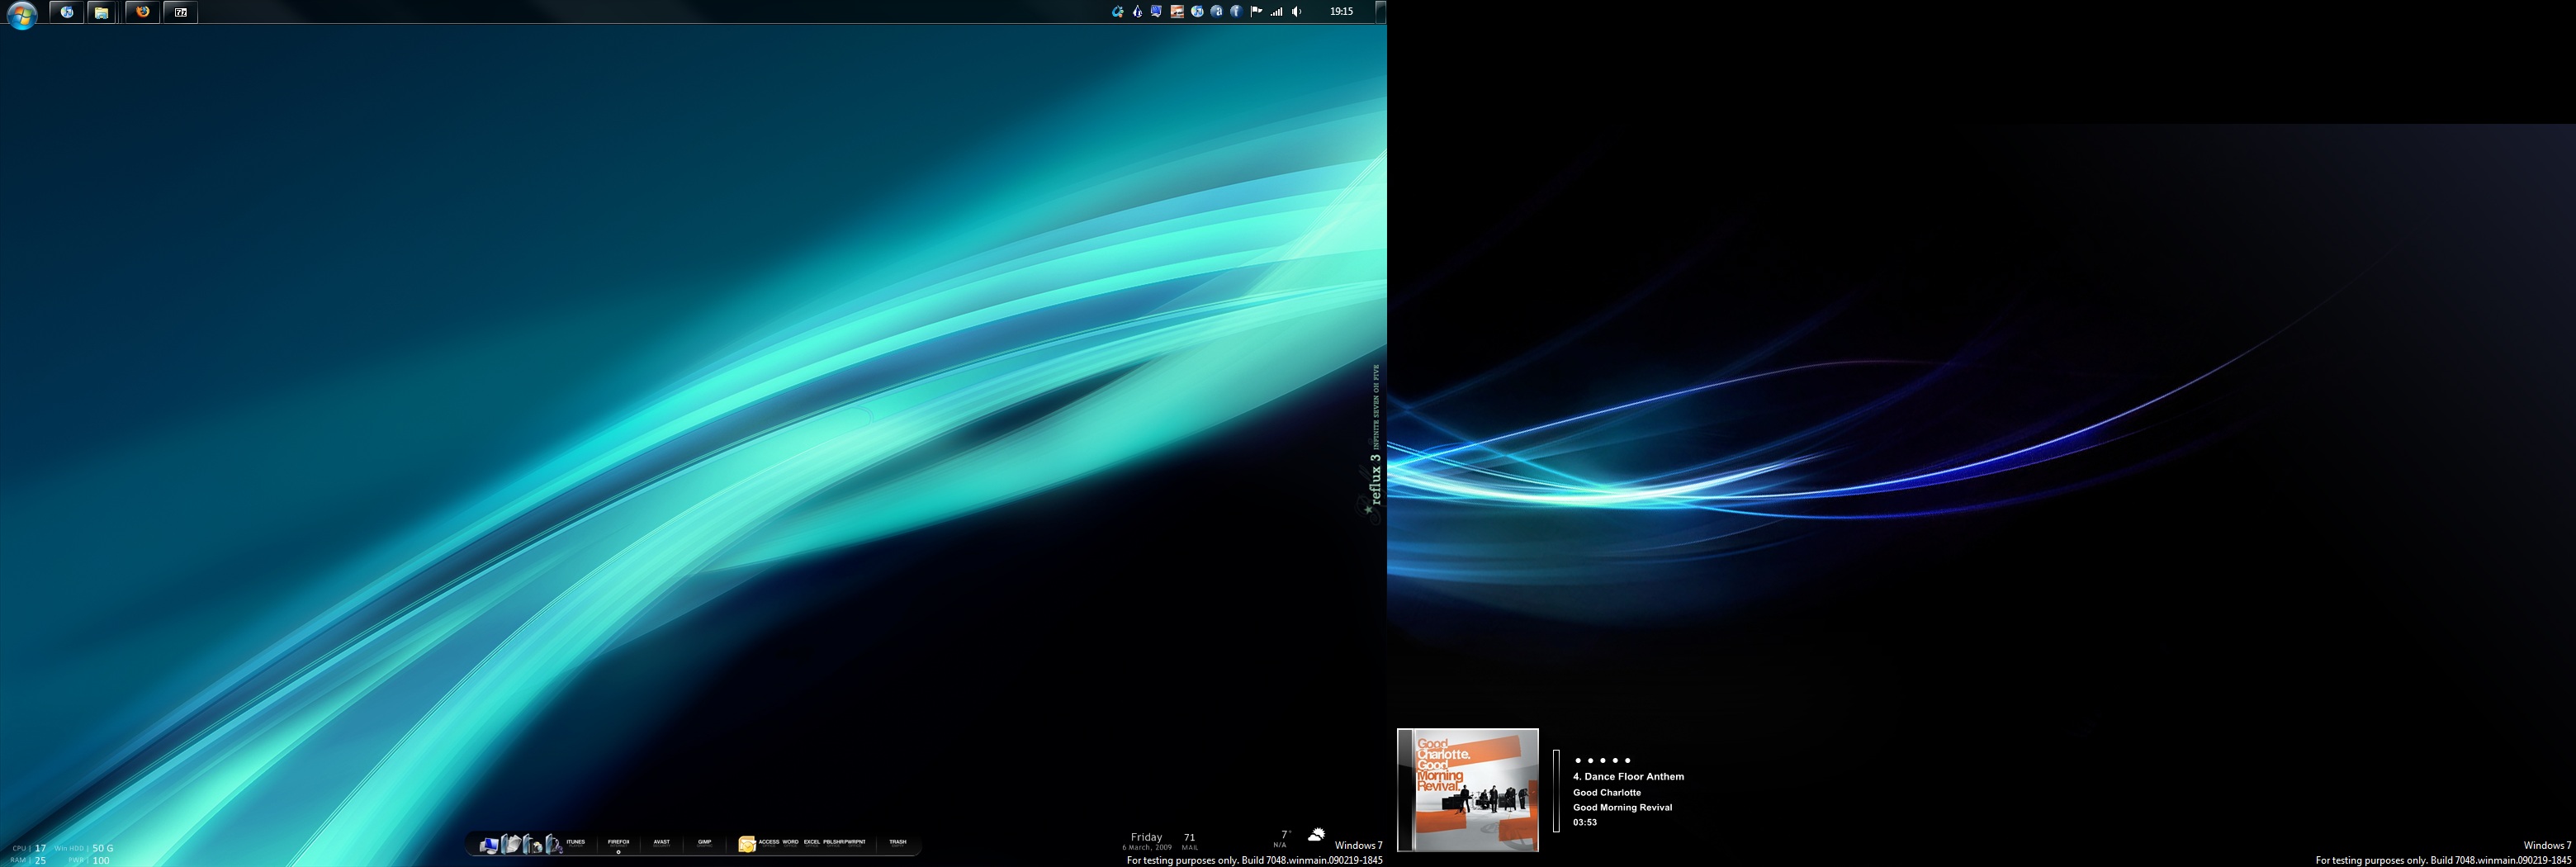Launch GIMP from the dock
Viewport: 2576px width, 867px height.
coord(704,843)
